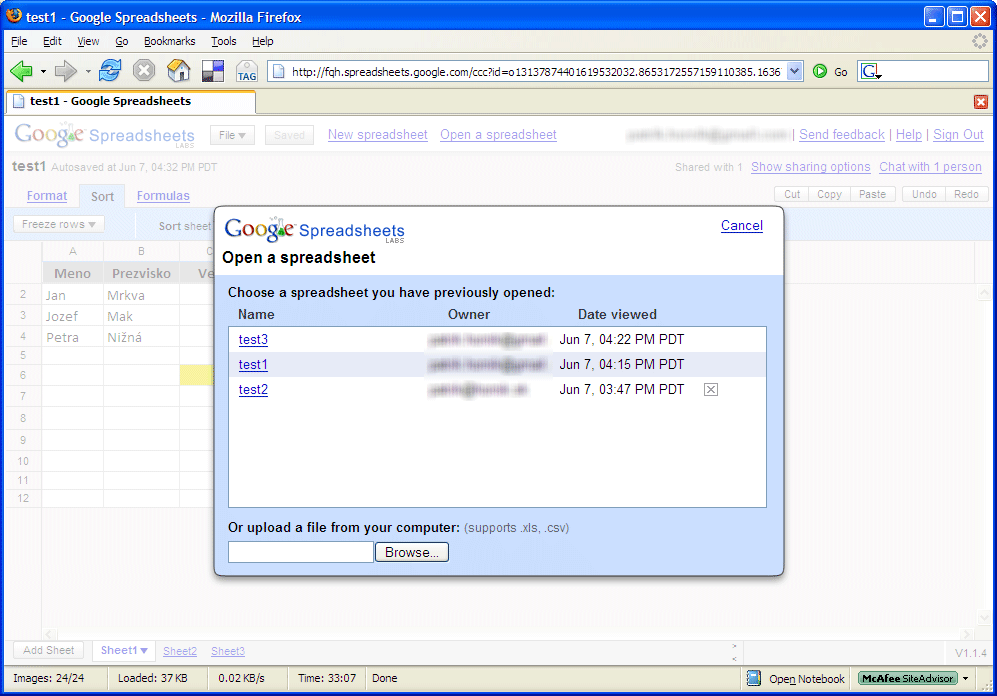Select the Sort tab
This screenshot has height=696, width=997.
pyautogui.click(x=102, y=196)
